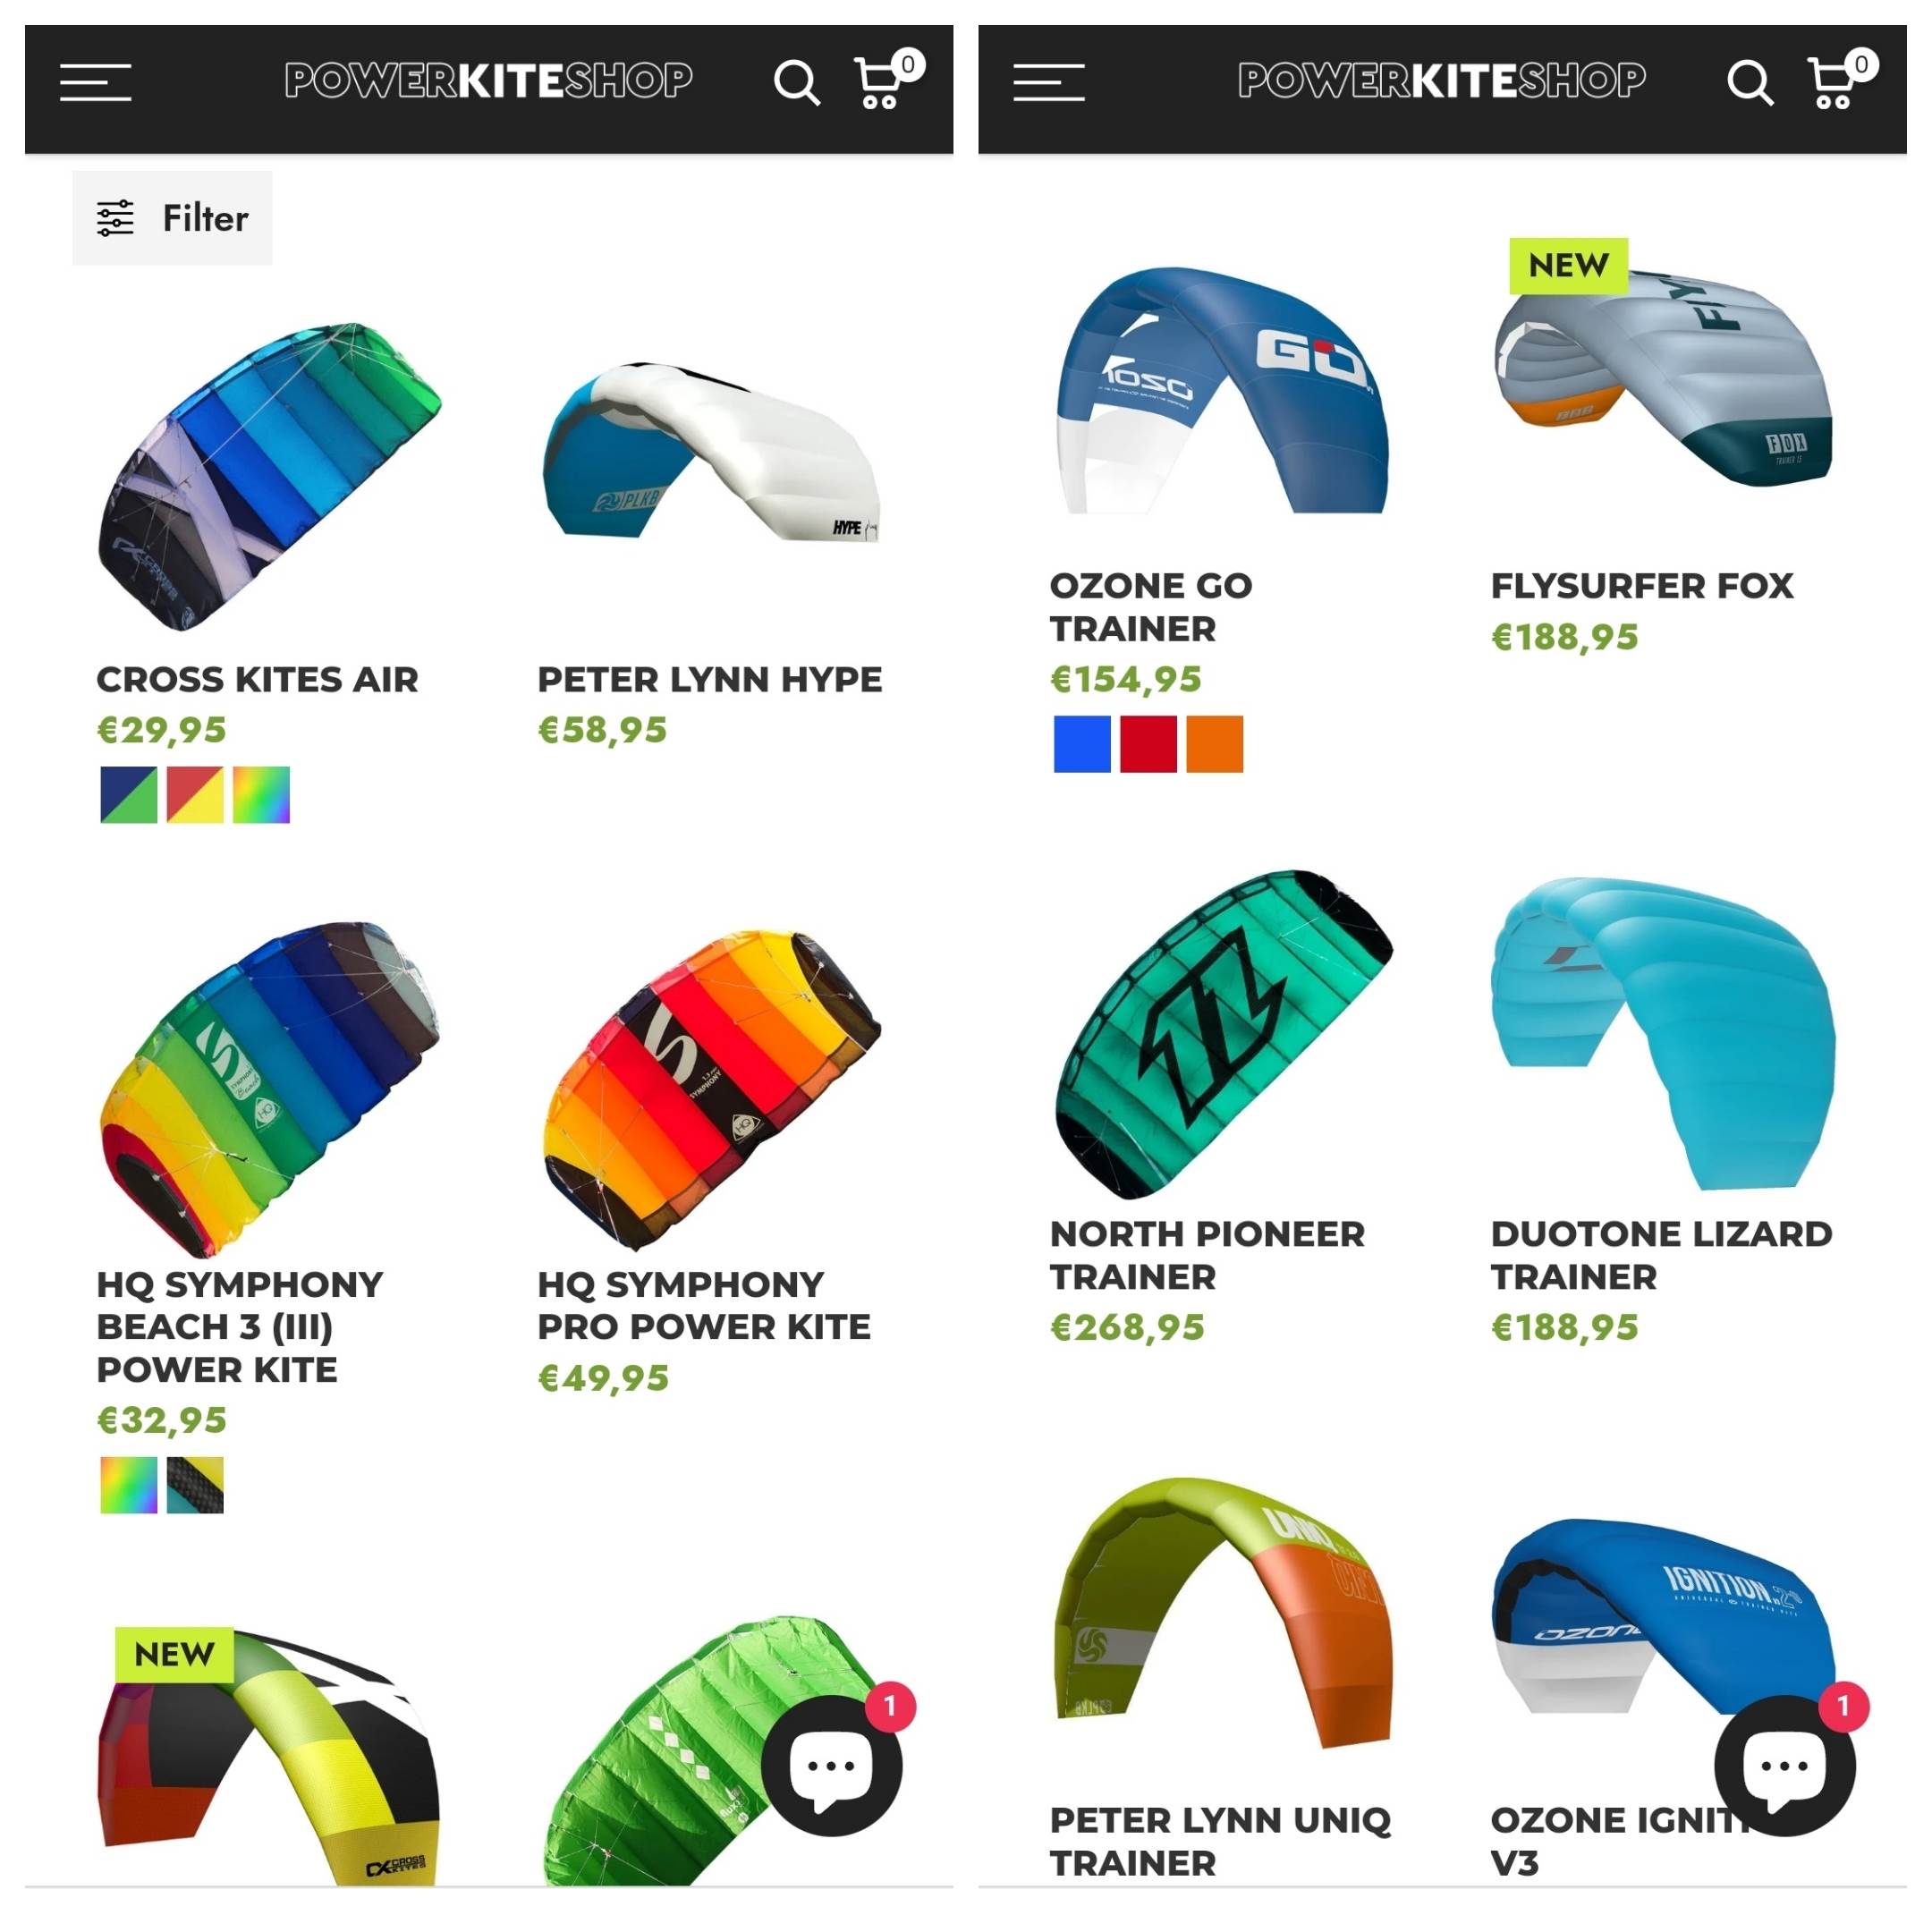The height and width of the screenshot is (1932, 1932).
Task: Choose red color for Ozone Go Trainer
Action: 1148,744
